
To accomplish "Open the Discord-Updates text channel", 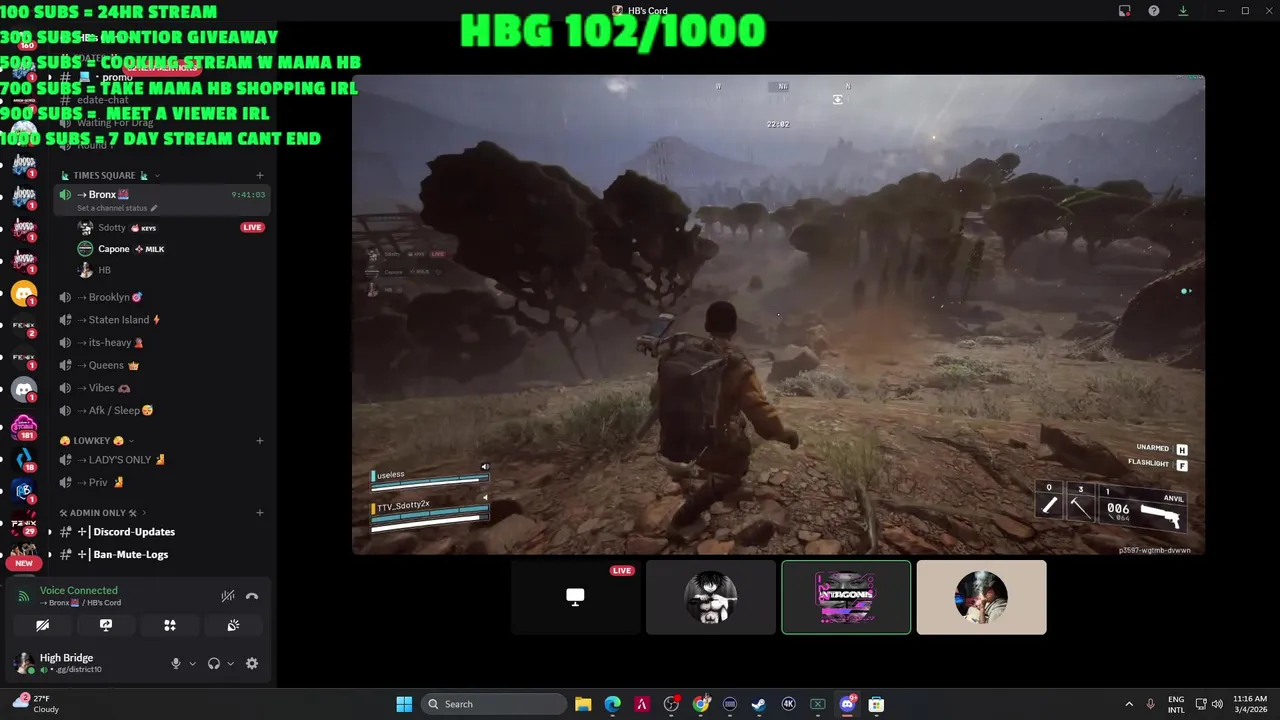I will (x=161, y=532).
